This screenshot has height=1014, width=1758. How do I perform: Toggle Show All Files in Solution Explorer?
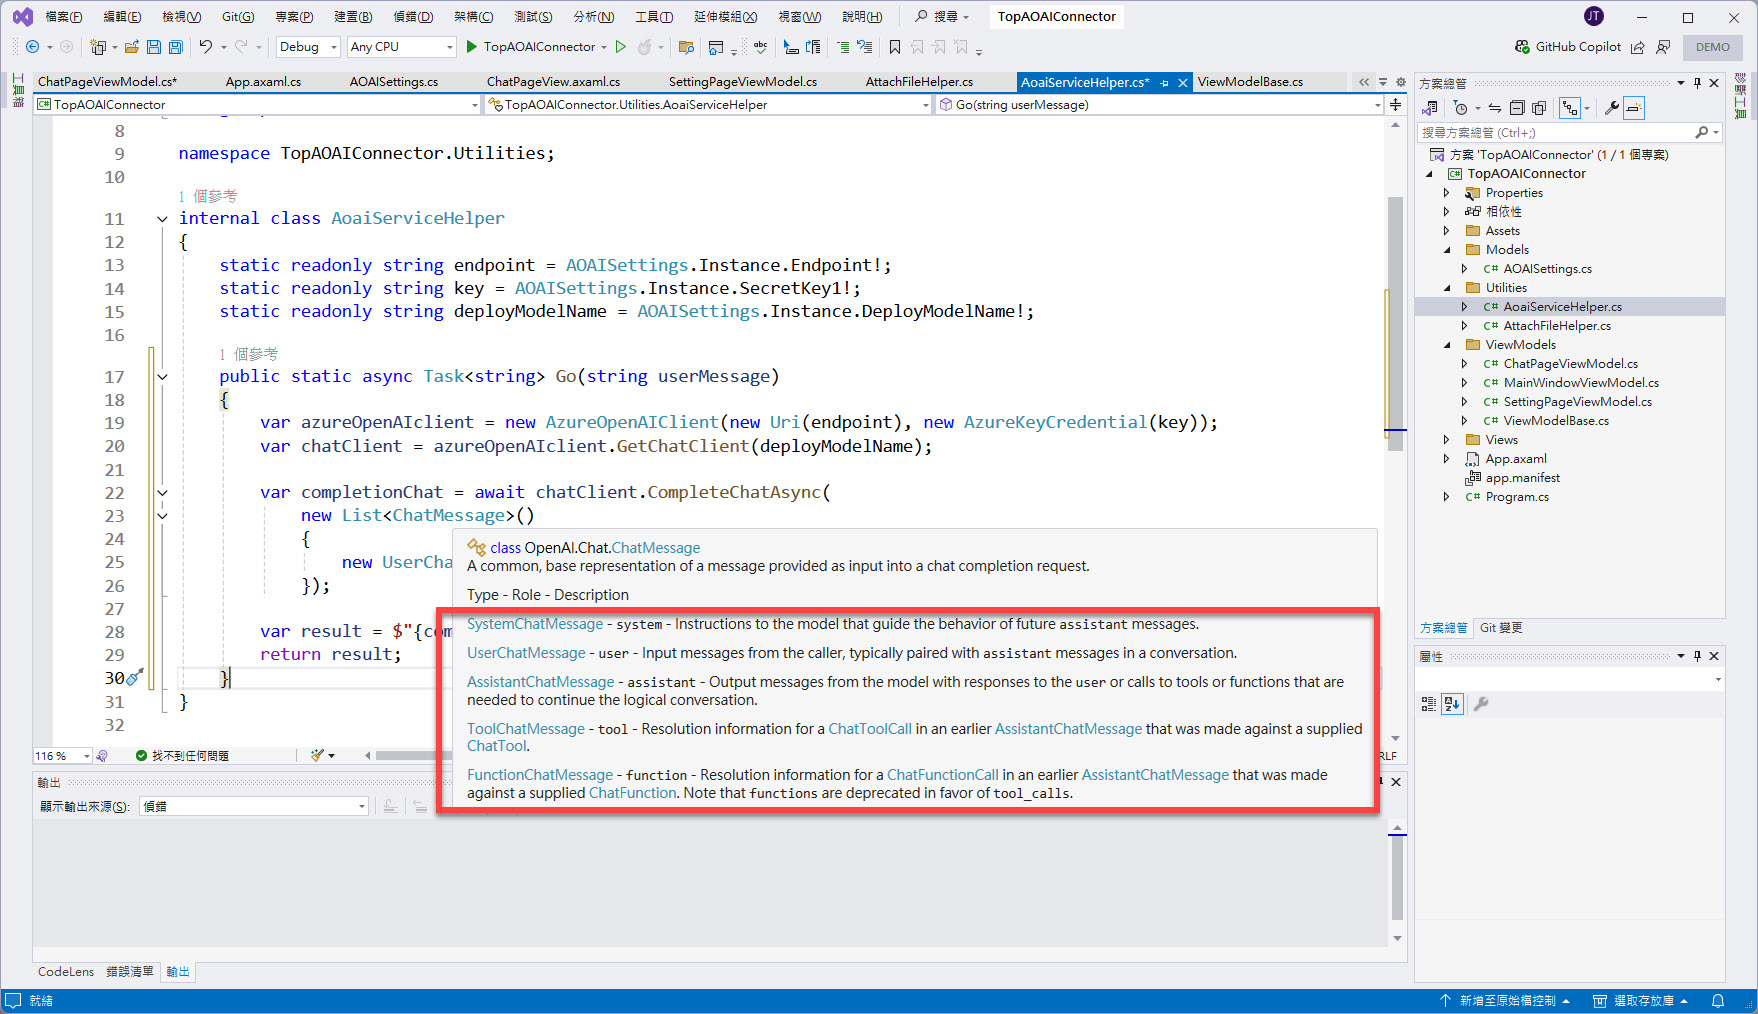pos(1539,108)
